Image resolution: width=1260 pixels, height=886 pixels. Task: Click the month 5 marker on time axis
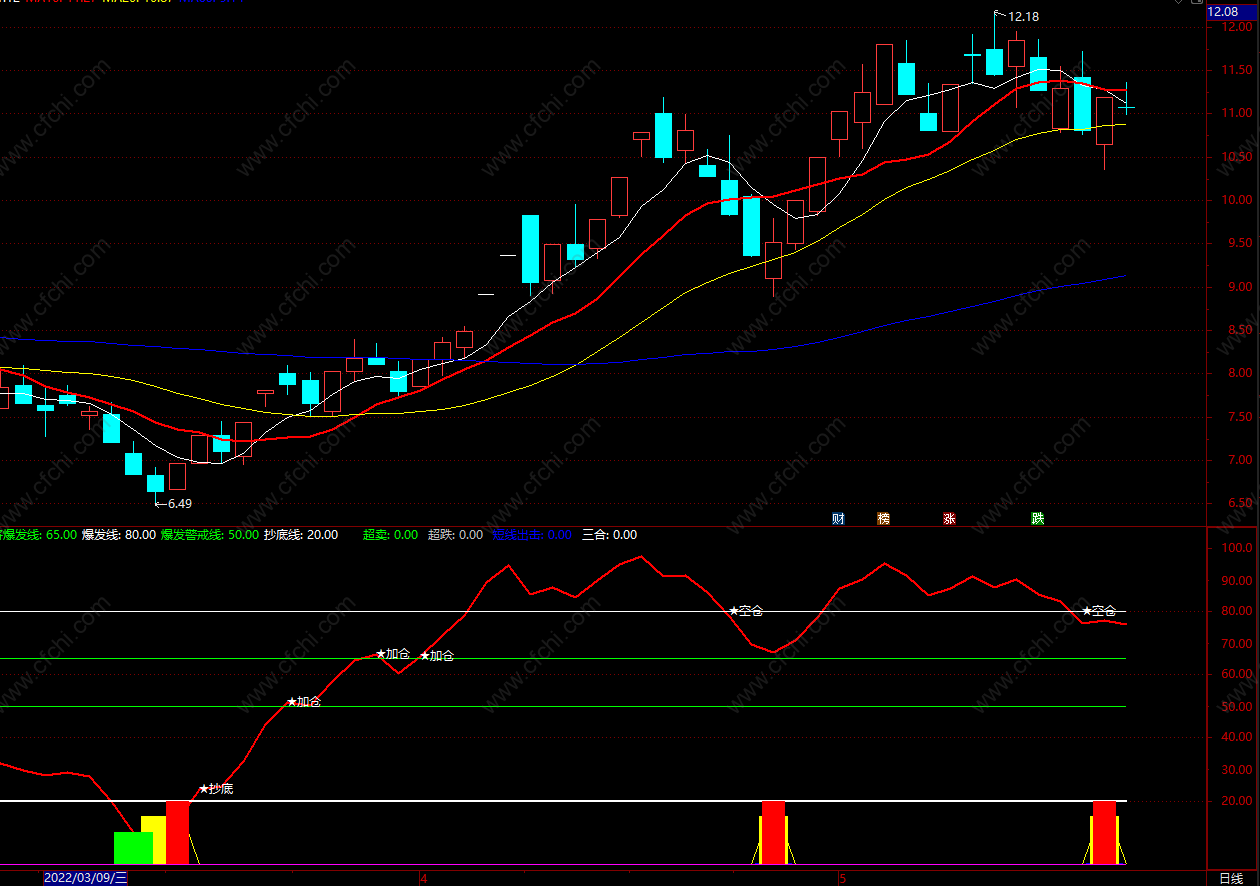click(x=842, y=879)
